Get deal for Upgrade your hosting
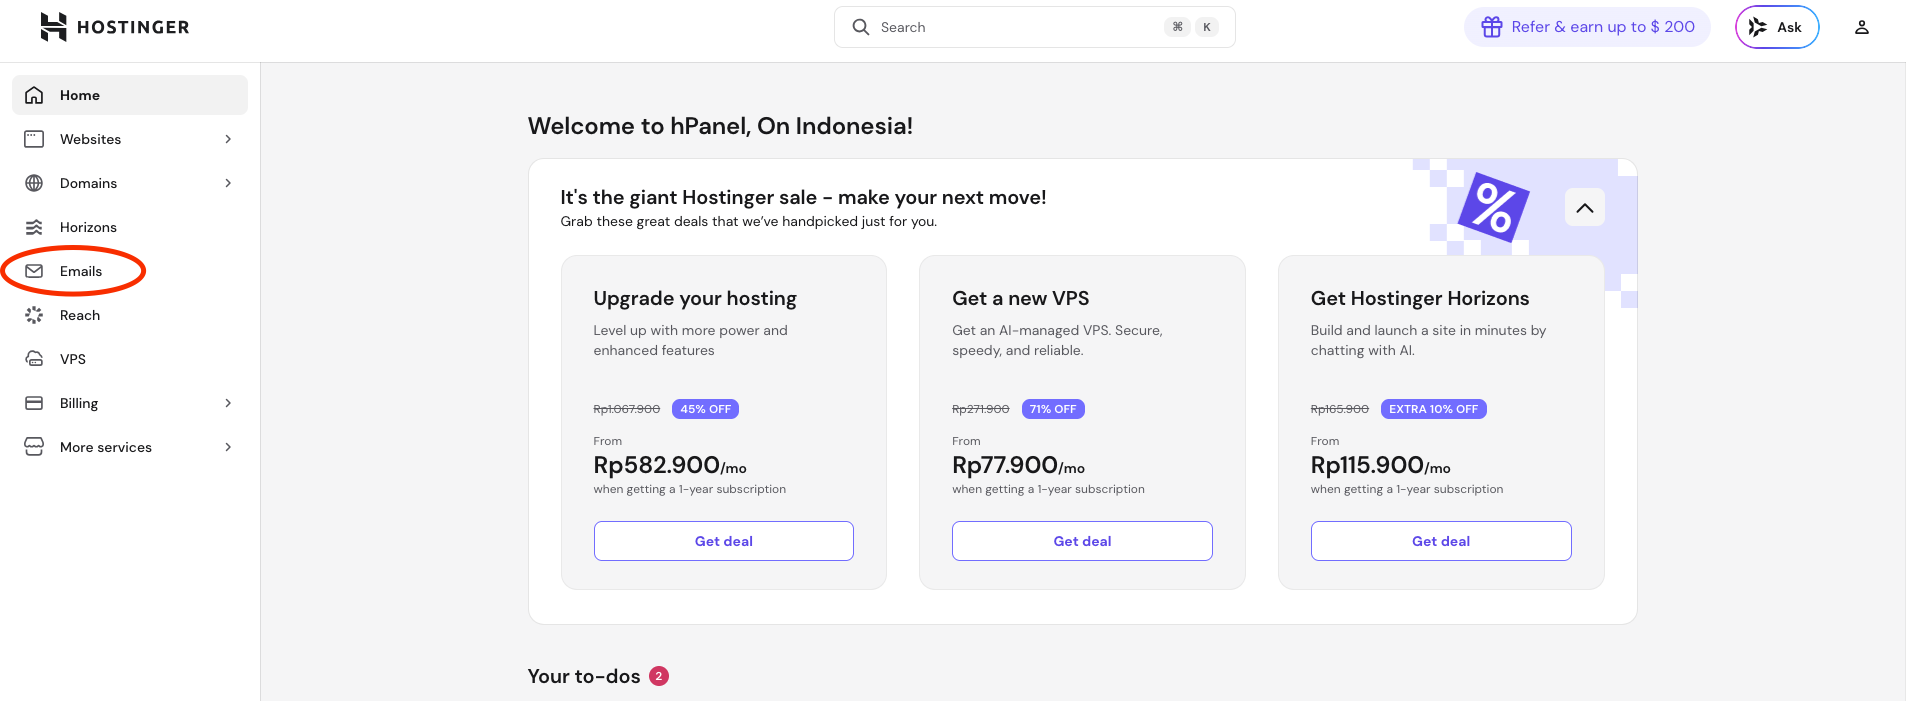 (x=723, y=541)
